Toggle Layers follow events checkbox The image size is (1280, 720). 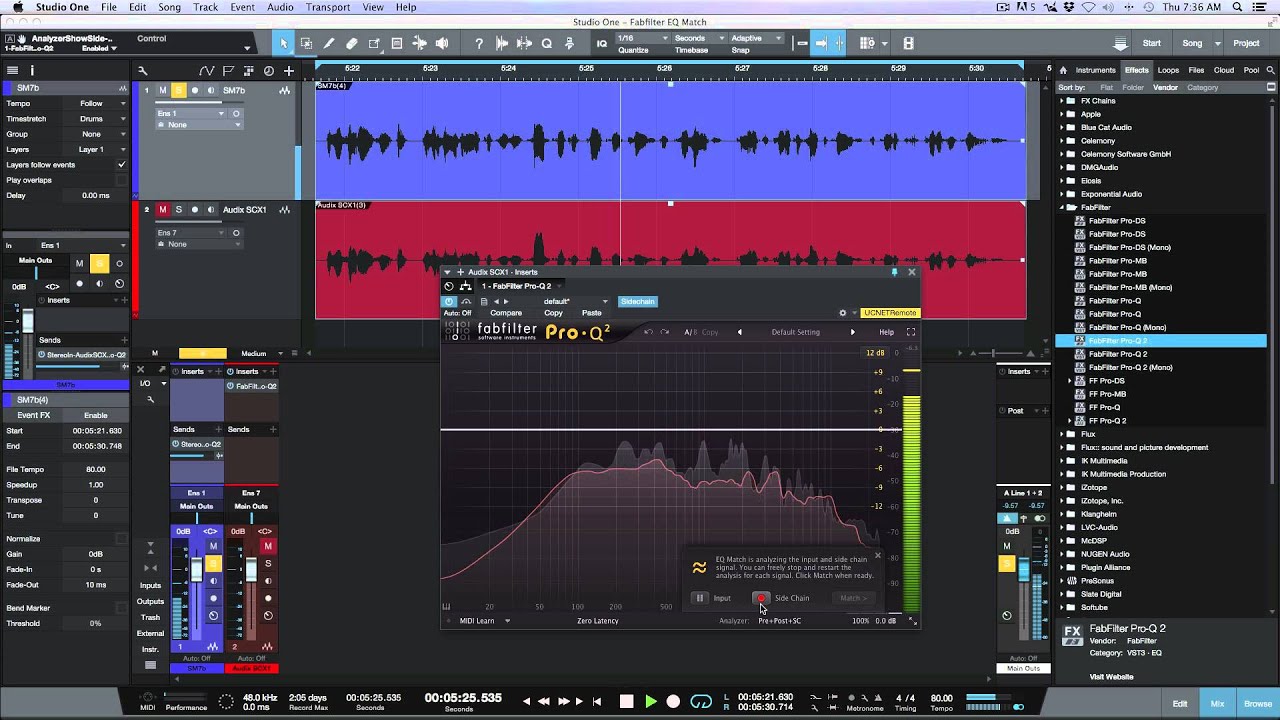[x=122, y=165]
